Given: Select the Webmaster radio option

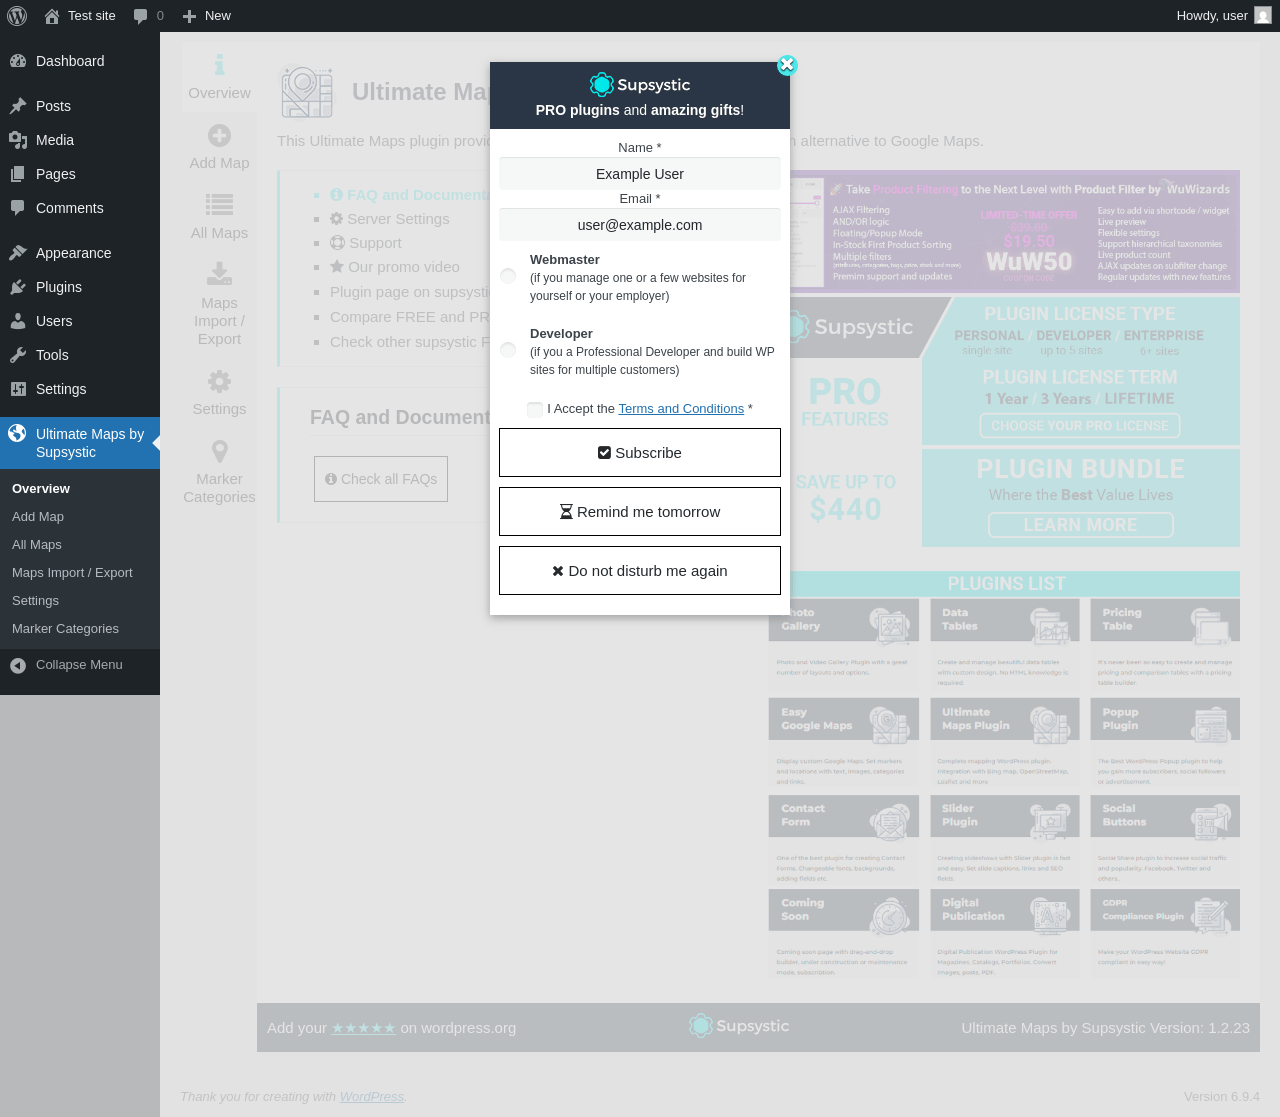Looking at the screenshot, I should point(508,276).
